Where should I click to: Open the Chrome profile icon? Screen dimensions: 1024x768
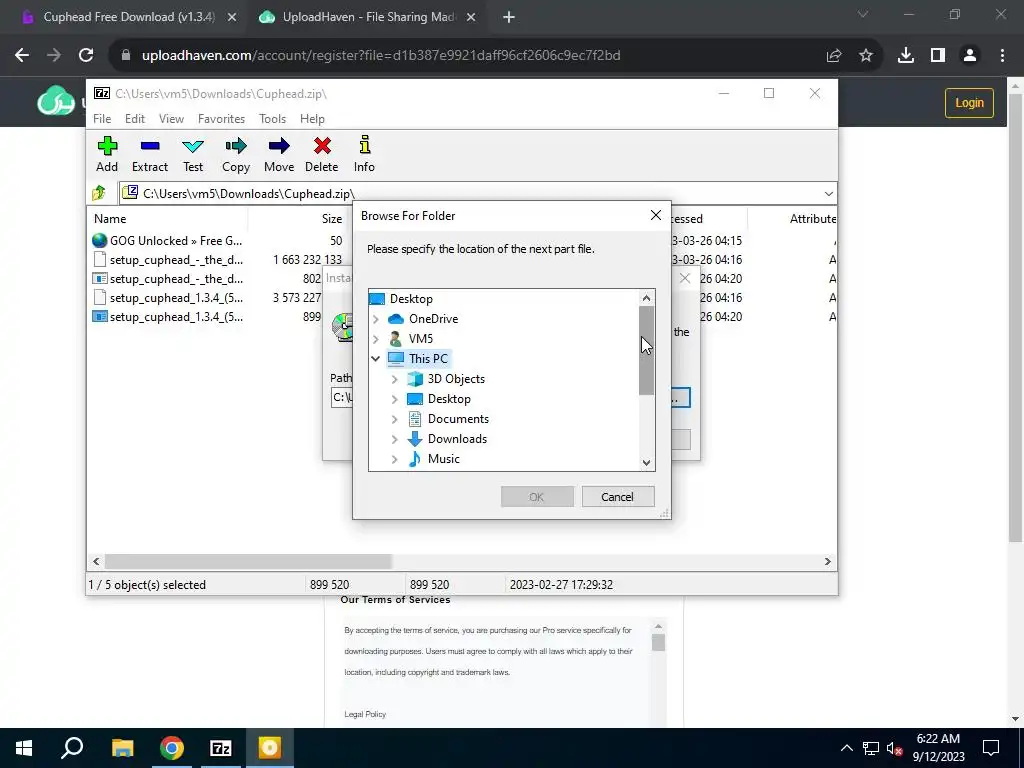[x=970, y=56]
